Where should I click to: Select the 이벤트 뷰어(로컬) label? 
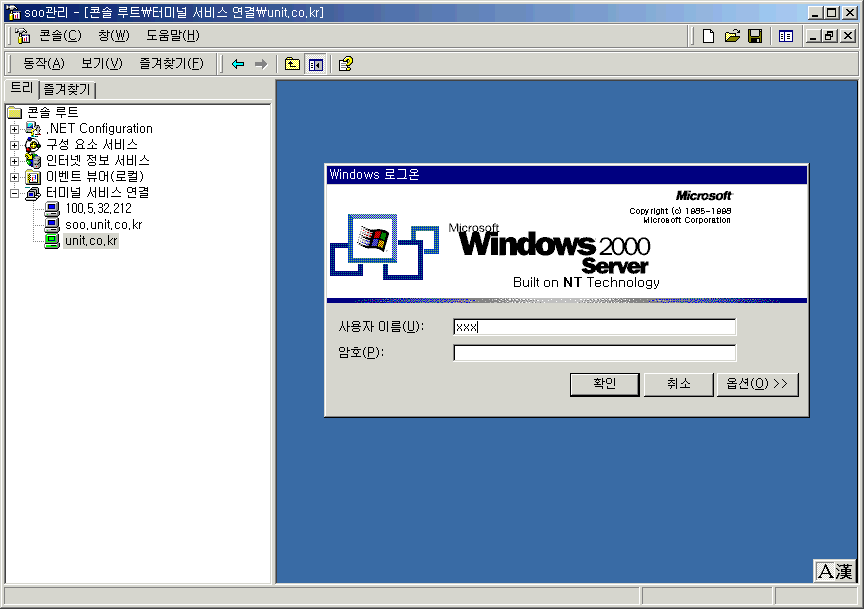[x=95, y=177]
